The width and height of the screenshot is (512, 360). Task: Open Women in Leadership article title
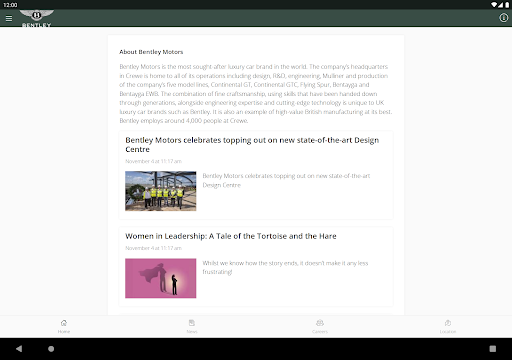[x=231, y=236]
